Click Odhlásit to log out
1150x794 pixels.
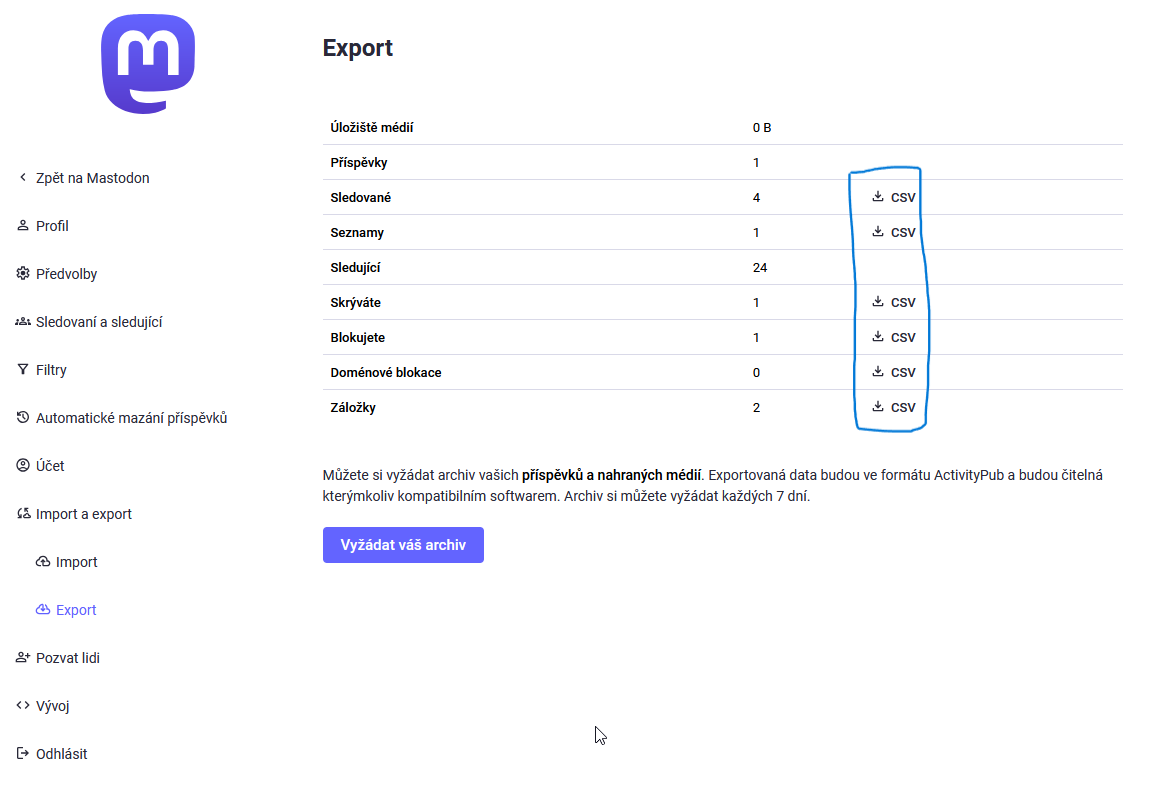tap(61, 754)
